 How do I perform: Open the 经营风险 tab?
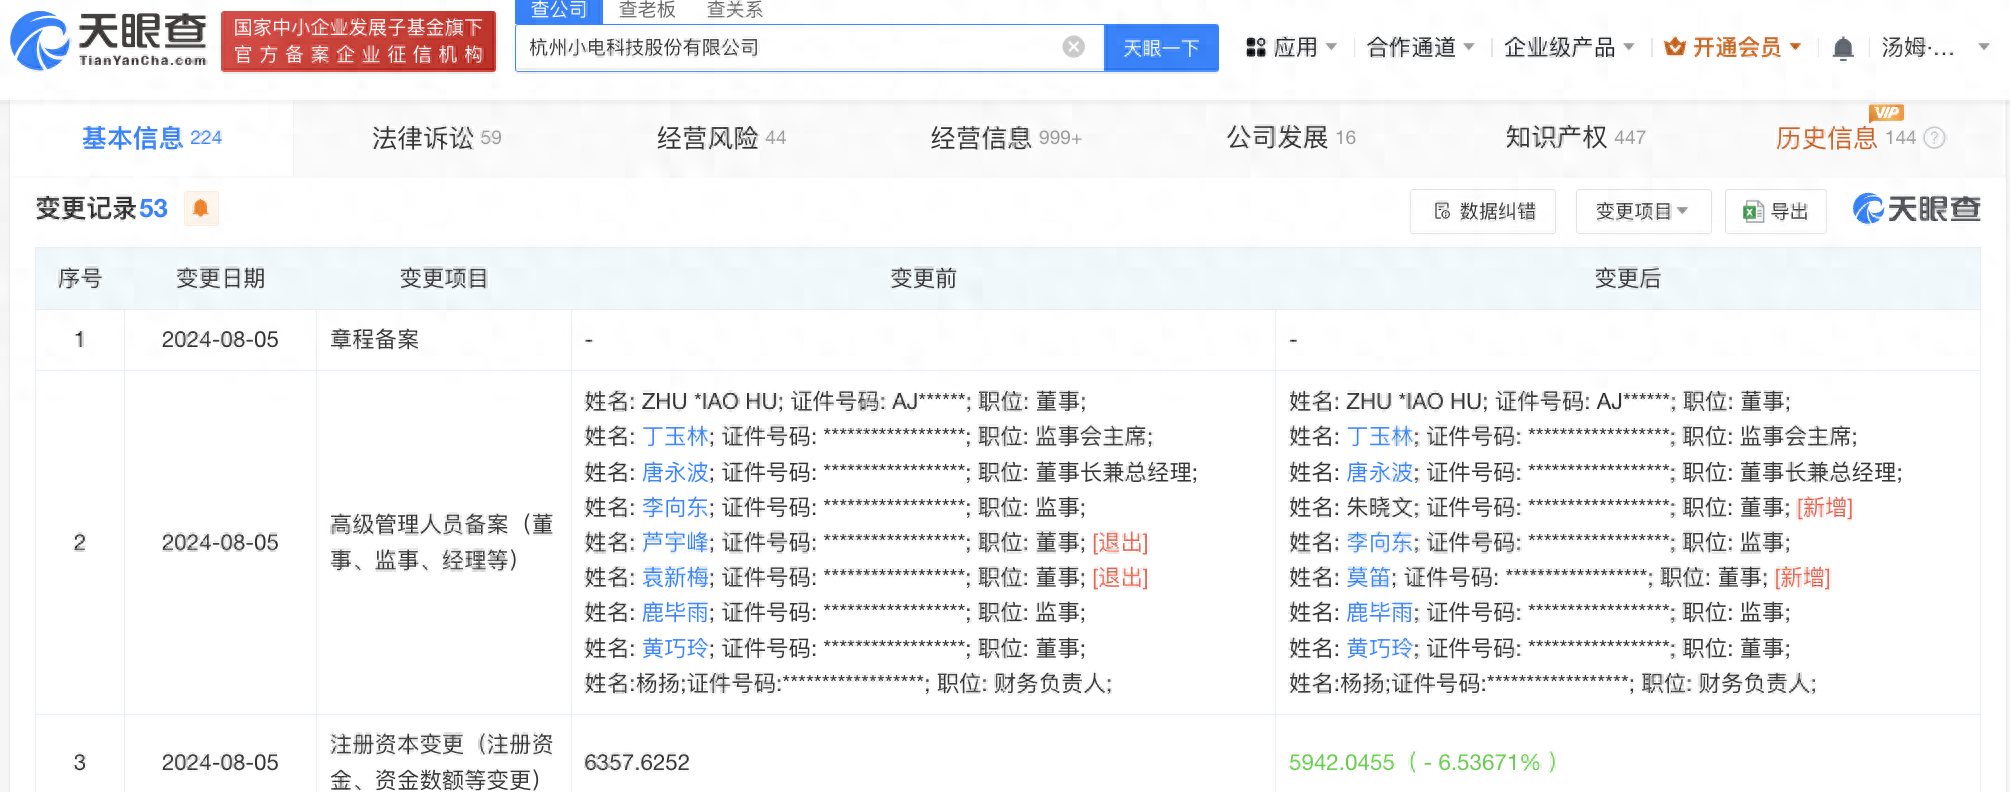pyautogui.click(x=721, y=138)
